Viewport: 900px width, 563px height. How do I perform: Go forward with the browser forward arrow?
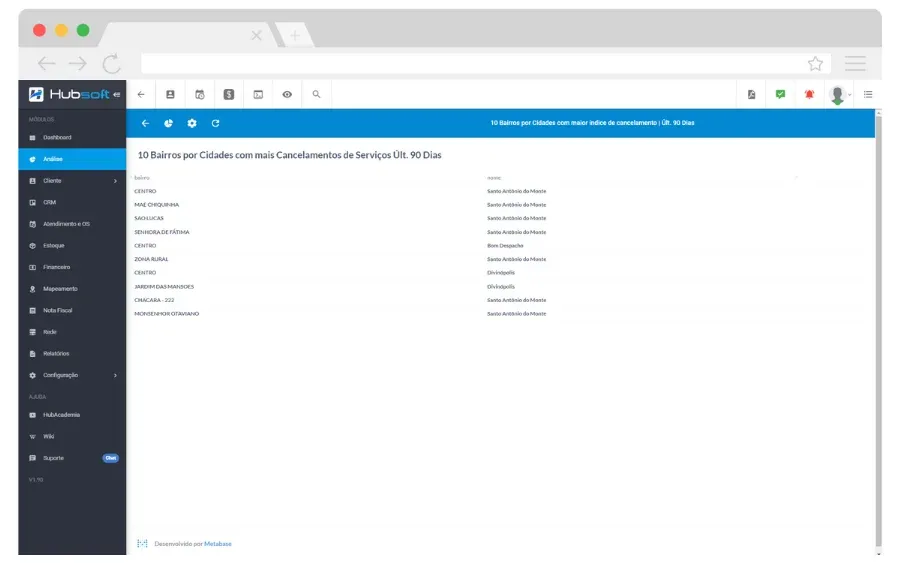click(x=77, y=63)
